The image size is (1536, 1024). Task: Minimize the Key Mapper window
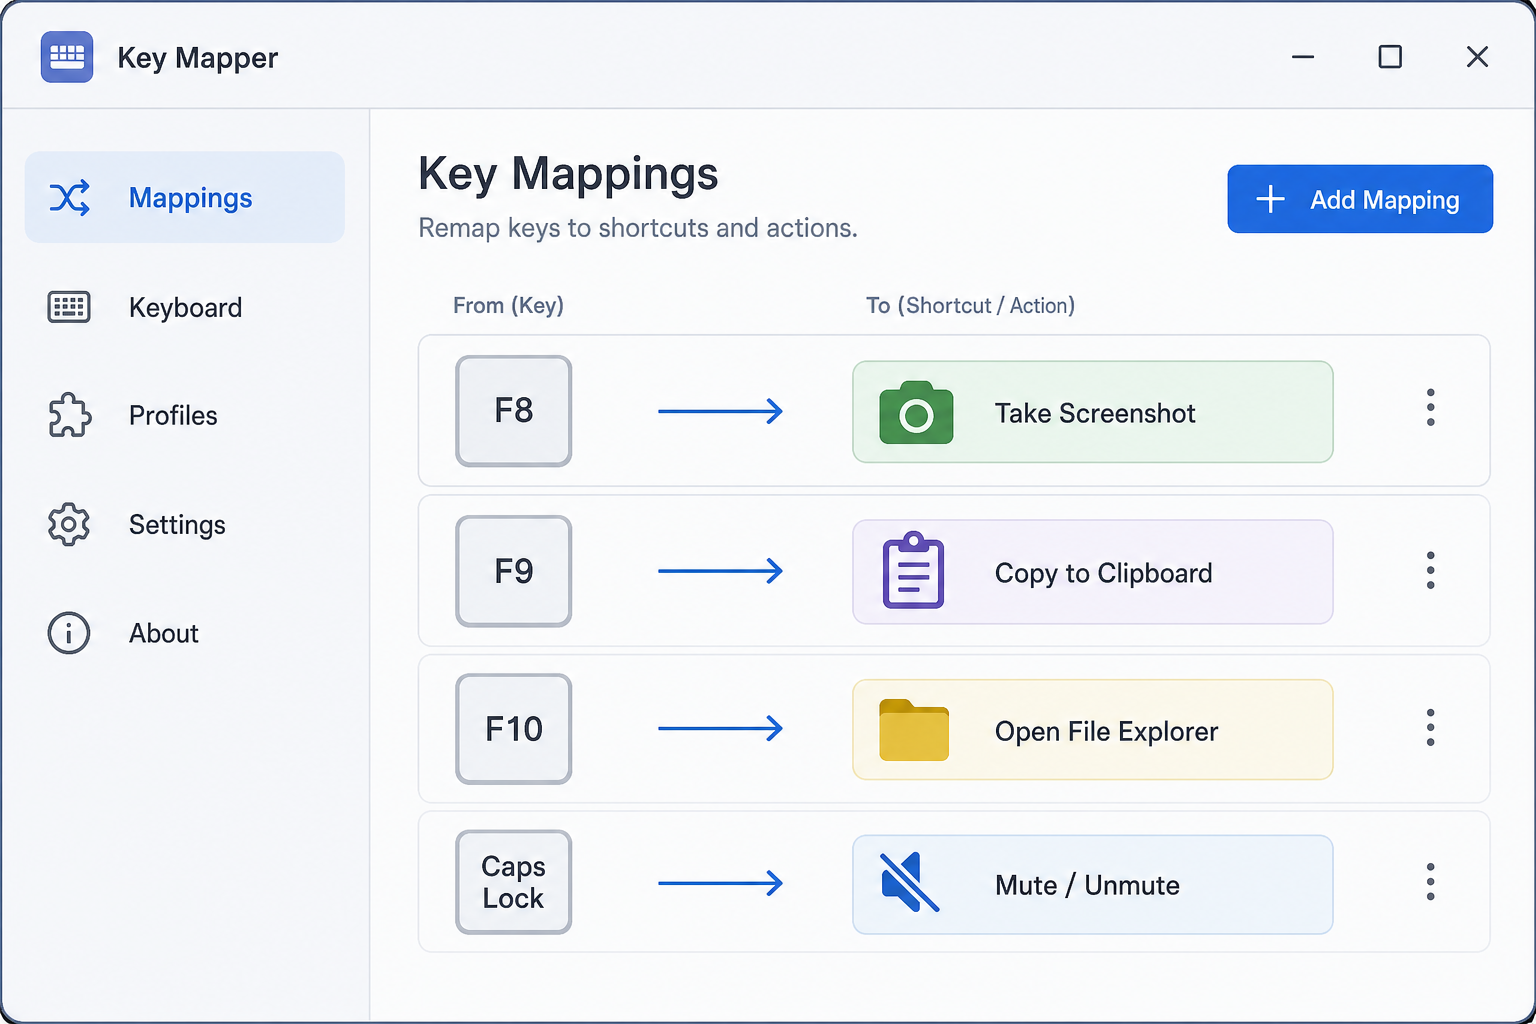(1303, 57)
